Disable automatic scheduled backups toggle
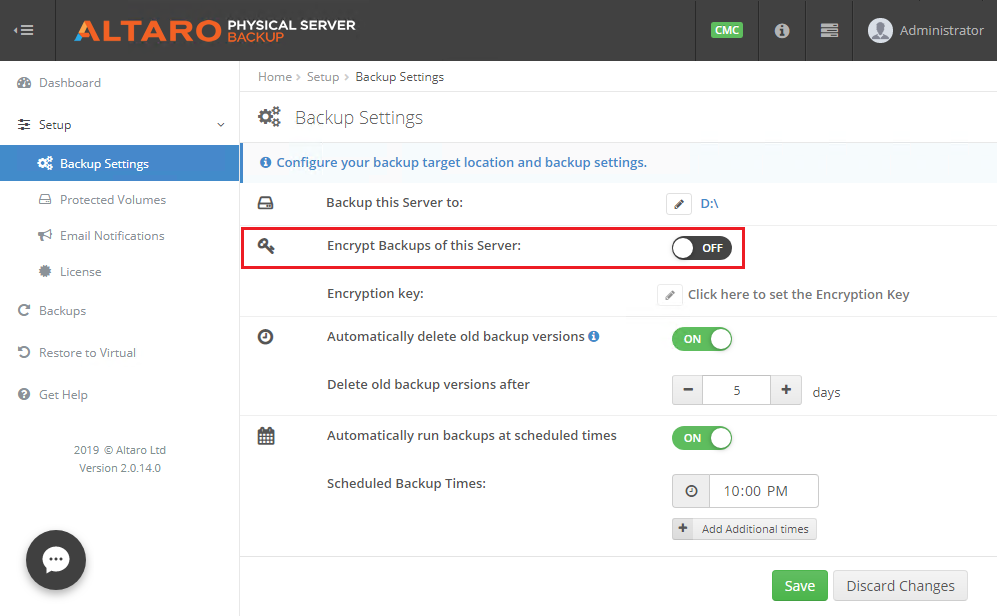 702,438
